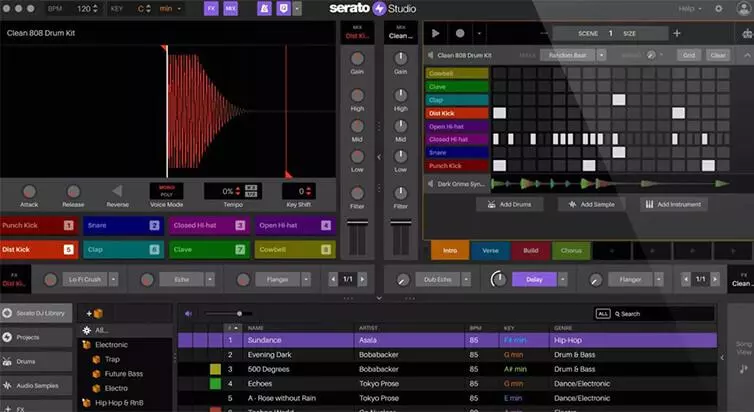Screen dimensions: 754x412
Task: Toggle the MIX panel button
Action: coord(231,9)
